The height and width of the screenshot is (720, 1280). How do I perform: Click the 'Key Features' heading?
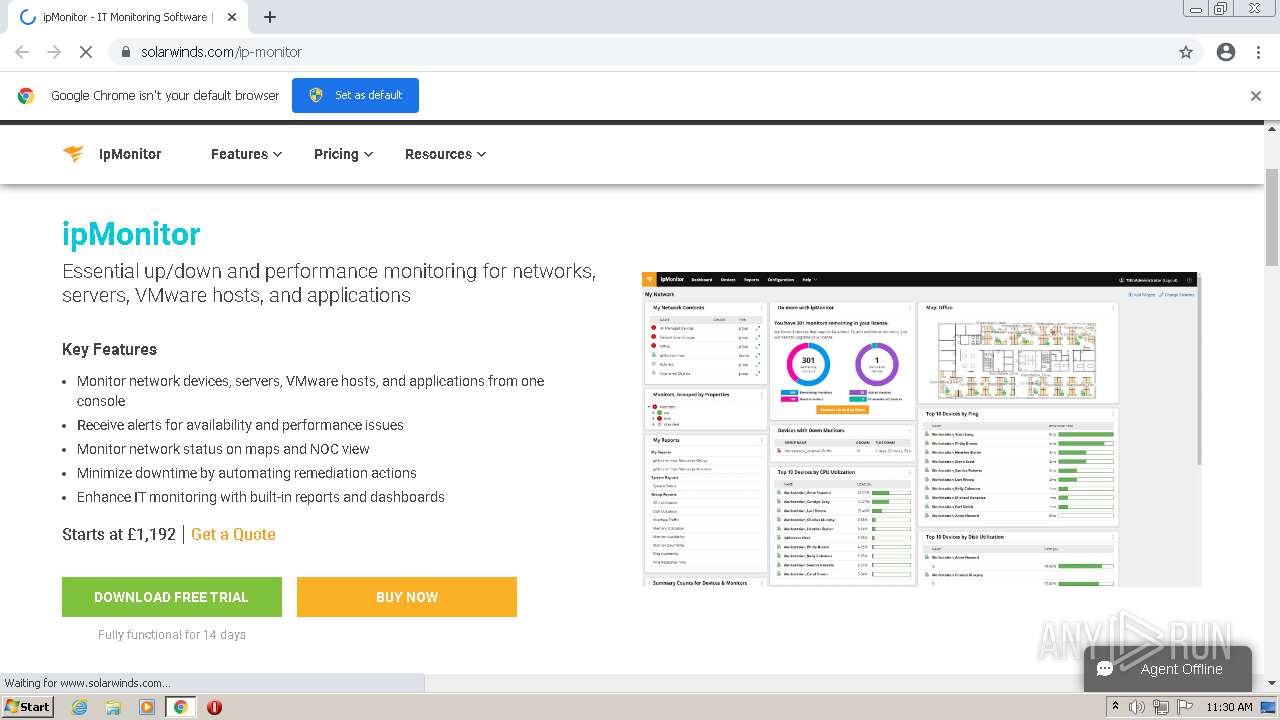pos(109,349)
